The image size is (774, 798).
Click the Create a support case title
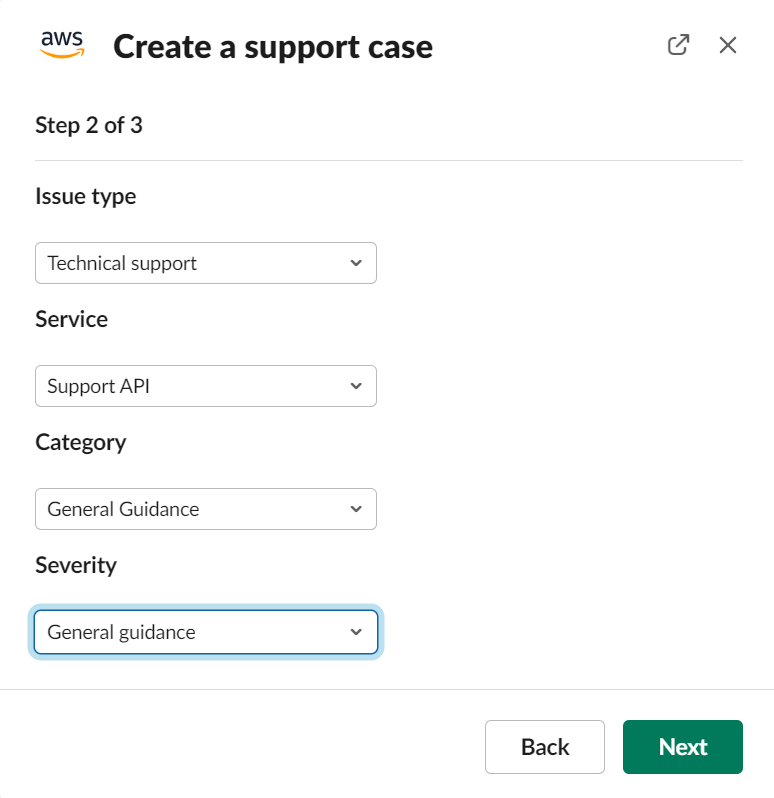tap(273, 47)
